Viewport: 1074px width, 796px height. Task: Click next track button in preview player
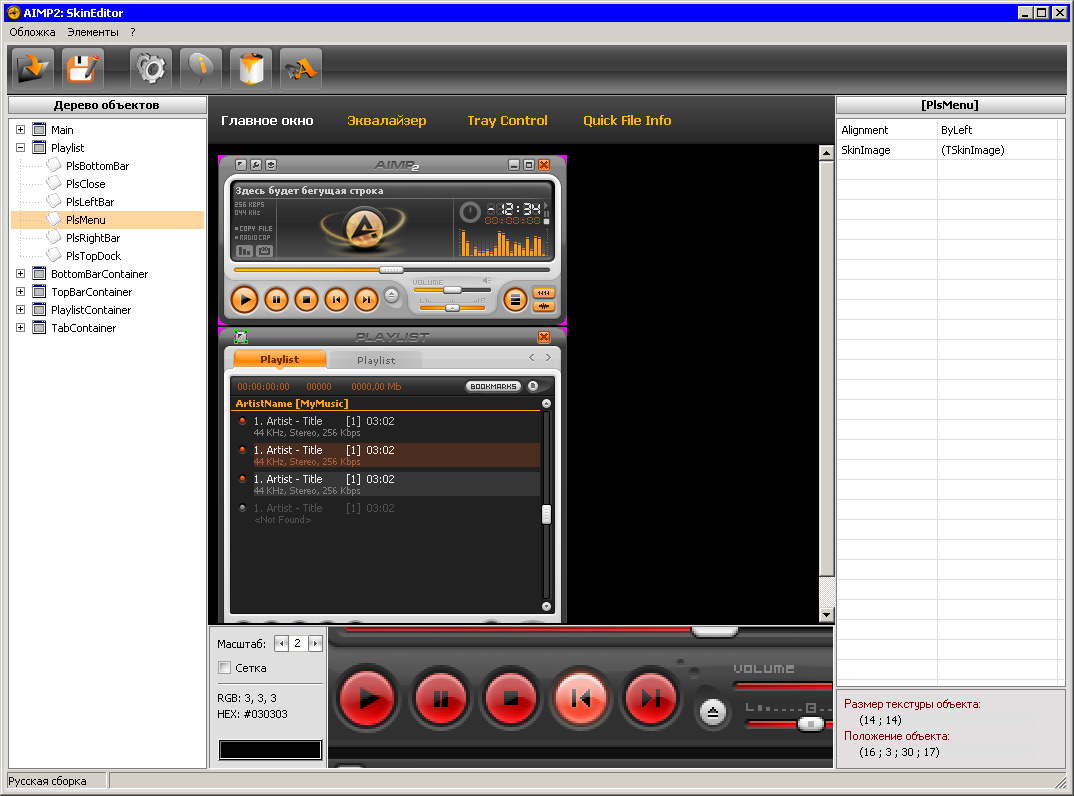pyautogui.click(x=366, y=299)
